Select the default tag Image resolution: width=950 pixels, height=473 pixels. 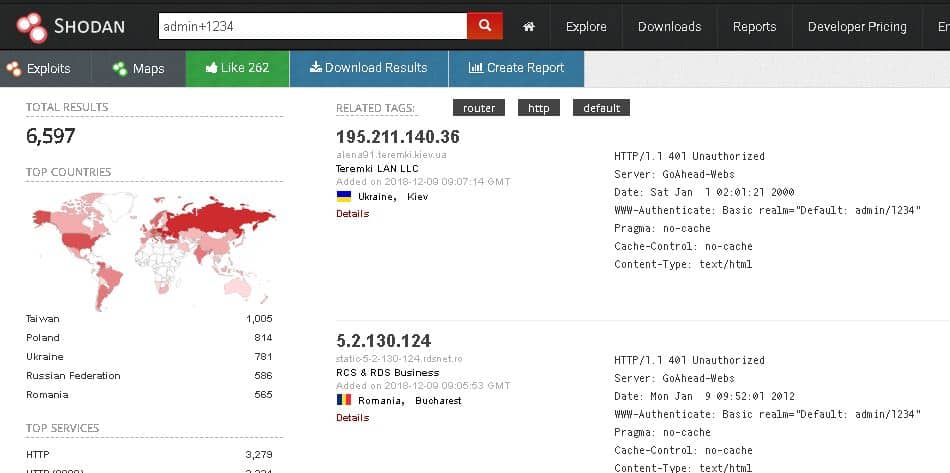point(601,108)
